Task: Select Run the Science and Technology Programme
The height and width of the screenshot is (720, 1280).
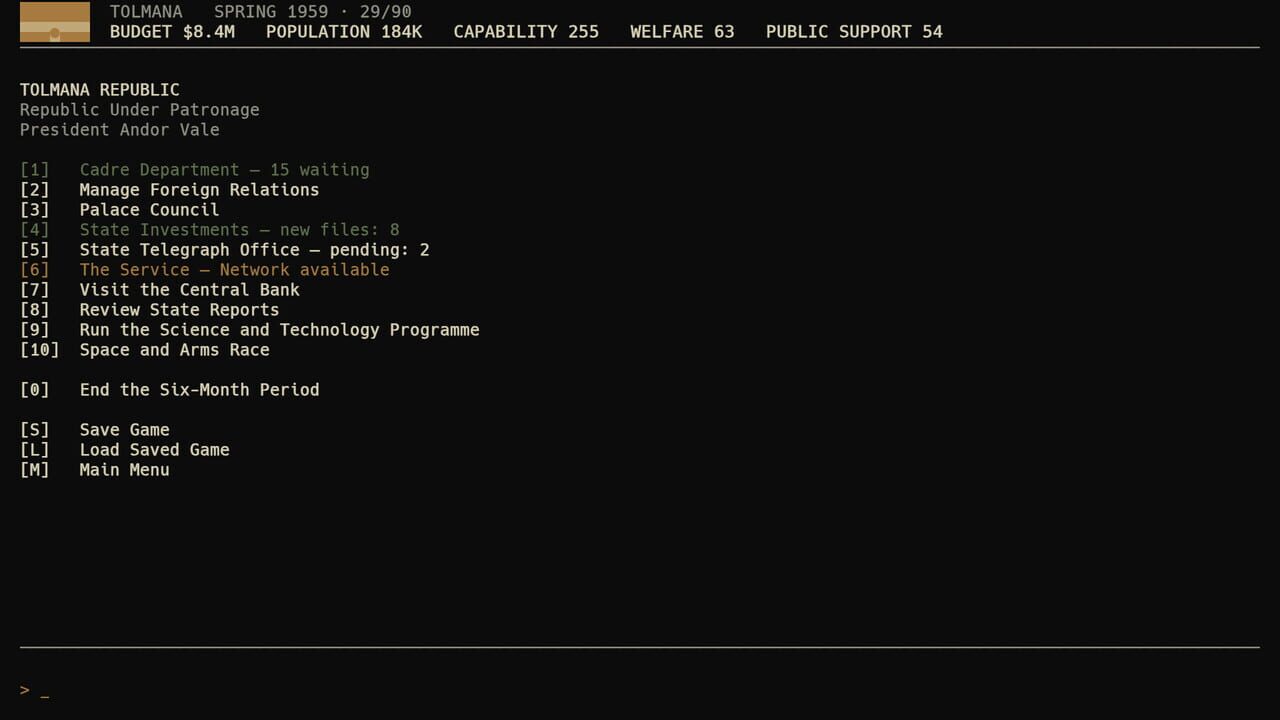Action: (250, 330)
